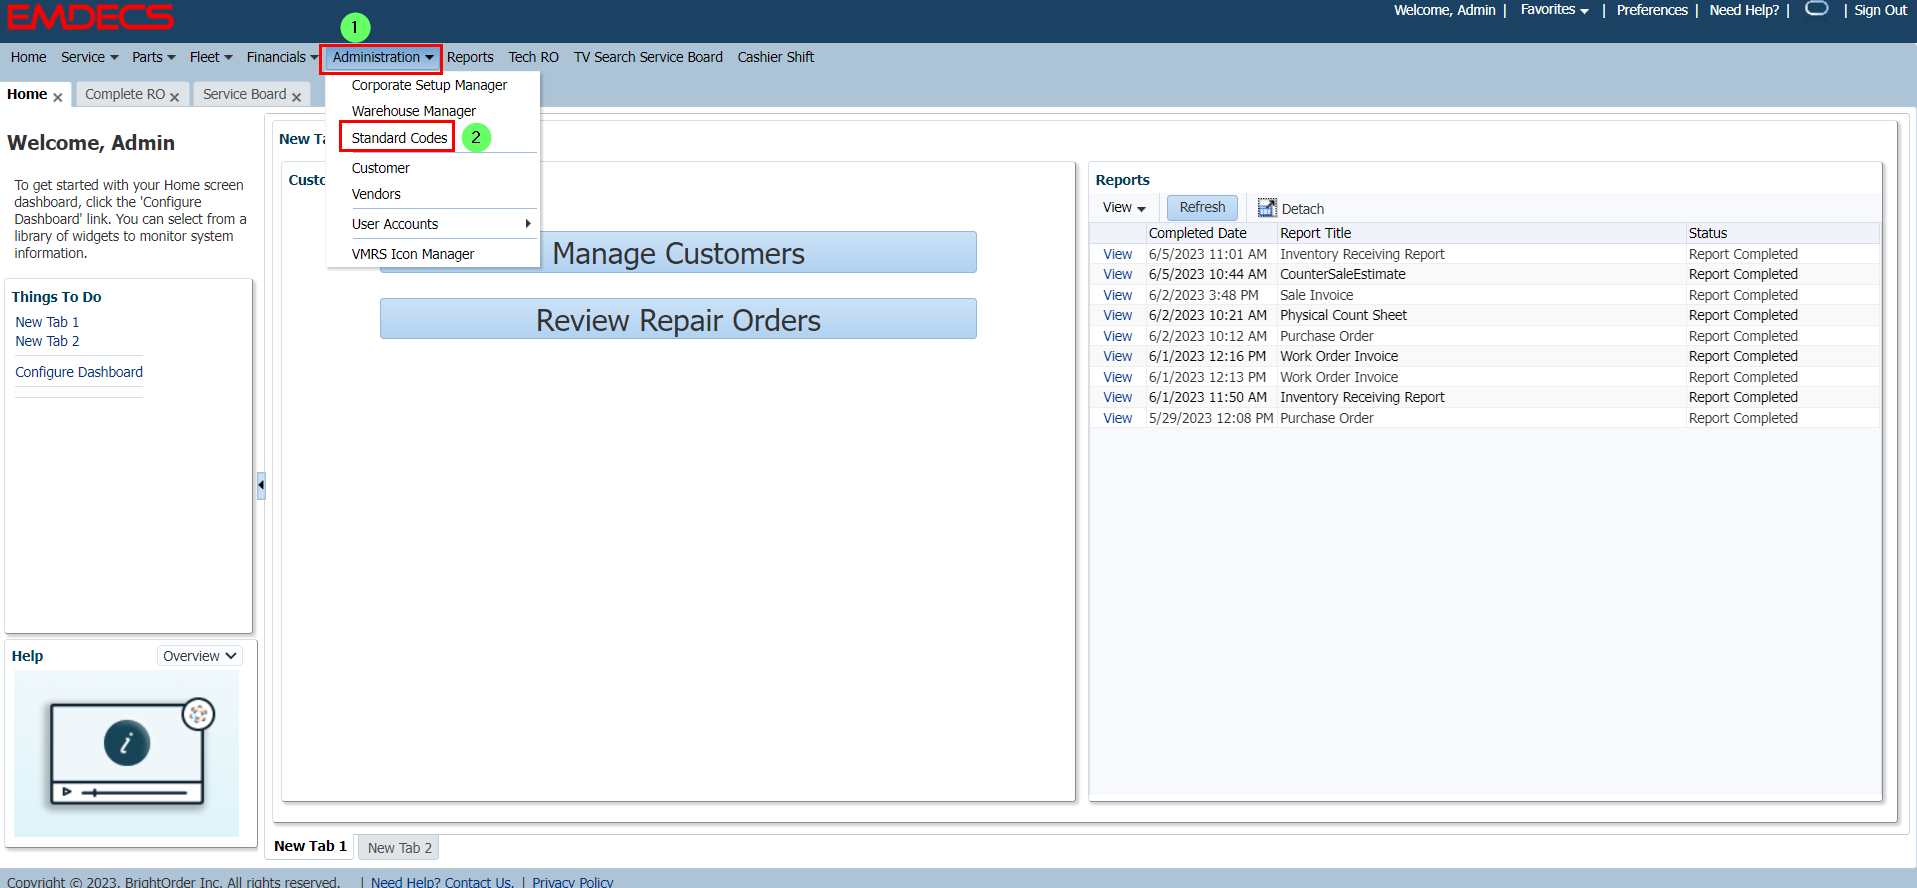The height and width of the screenshot is (888, 1917).
Task: Close the Home tab
Action: 58,97
